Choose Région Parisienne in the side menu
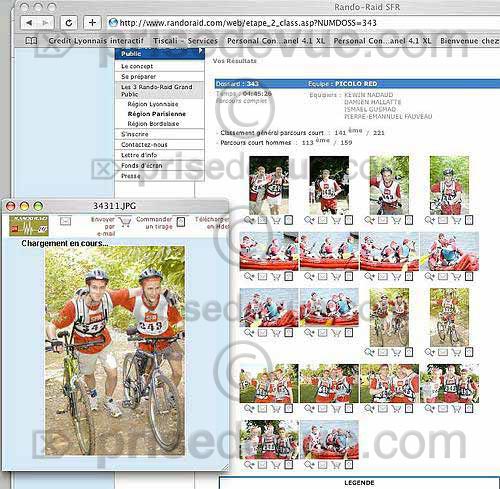The image size is (500, 489). pyautogui.click(x=157, y=114)
